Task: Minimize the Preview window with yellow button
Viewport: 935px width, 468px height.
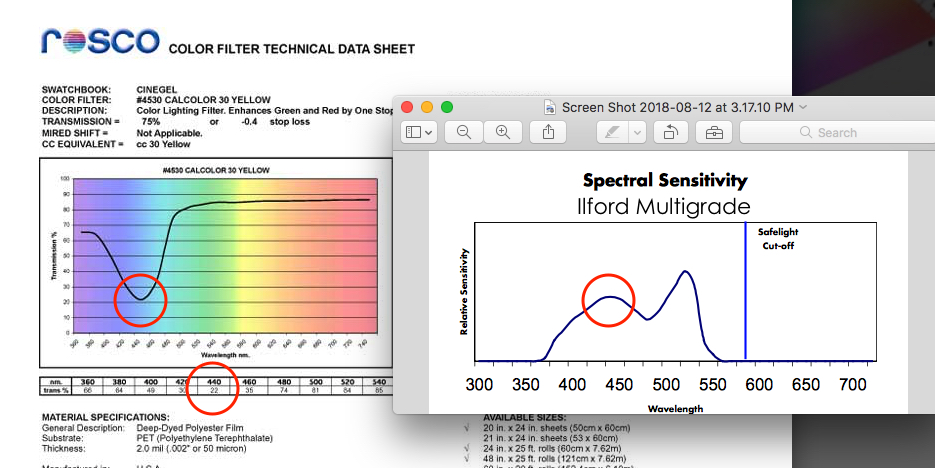Action: point(427,107)
